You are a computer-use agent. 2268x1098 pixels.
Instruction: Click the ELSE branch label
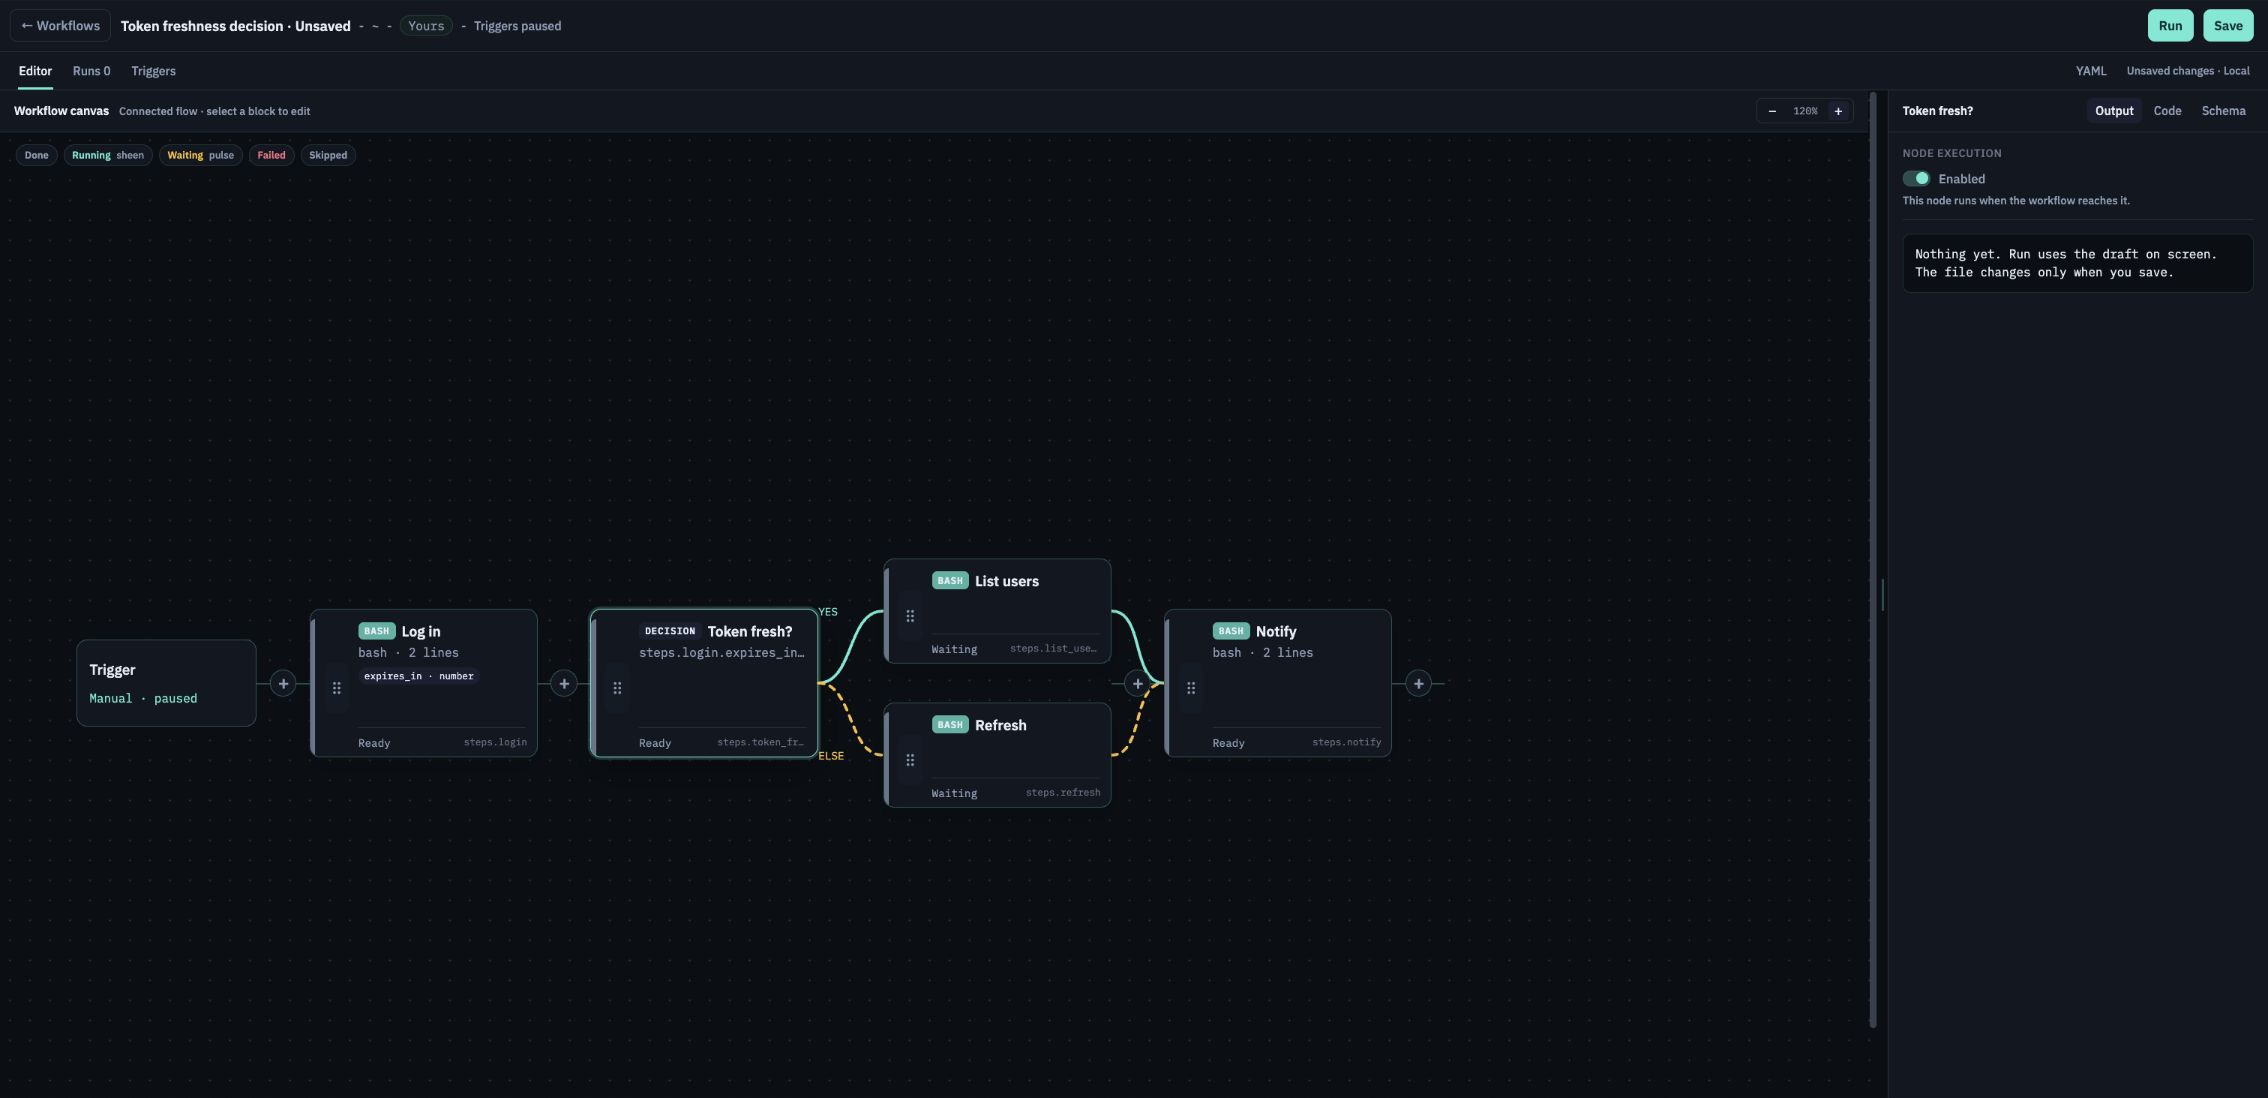[x=831, y=756]
